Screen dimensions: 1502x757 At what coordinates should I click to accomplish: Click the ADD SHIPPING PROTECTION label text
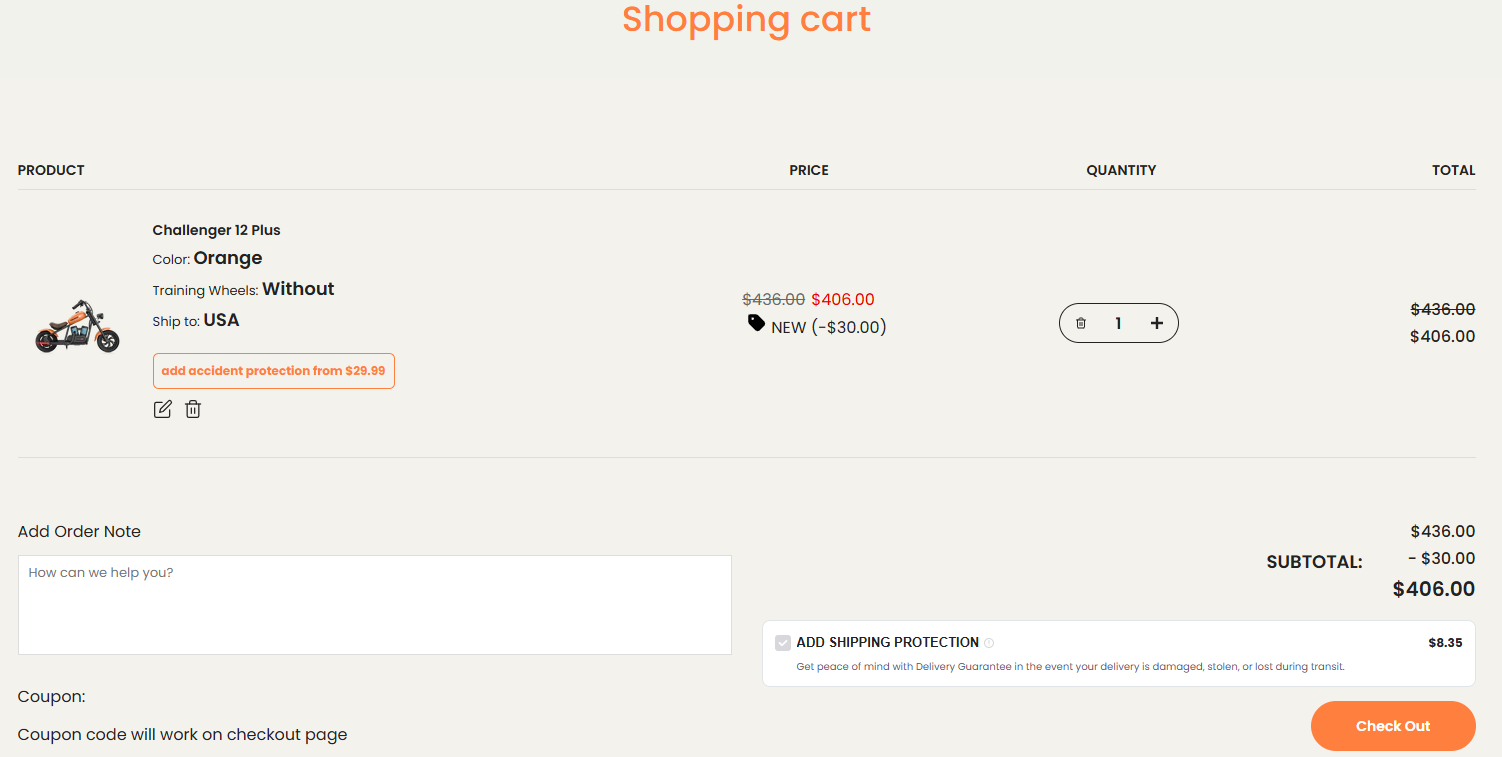tap(887, 642)
